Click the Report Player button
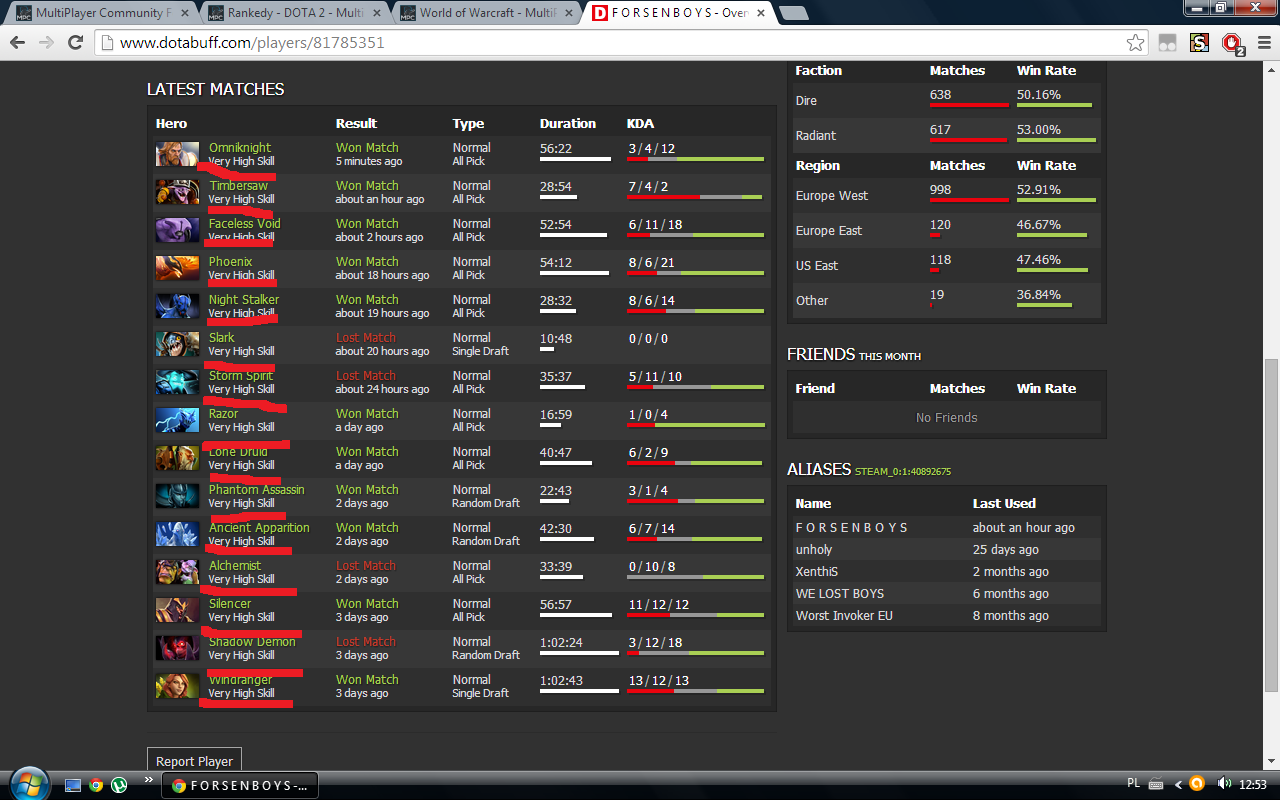The image size is (1280, 800). 194,761
